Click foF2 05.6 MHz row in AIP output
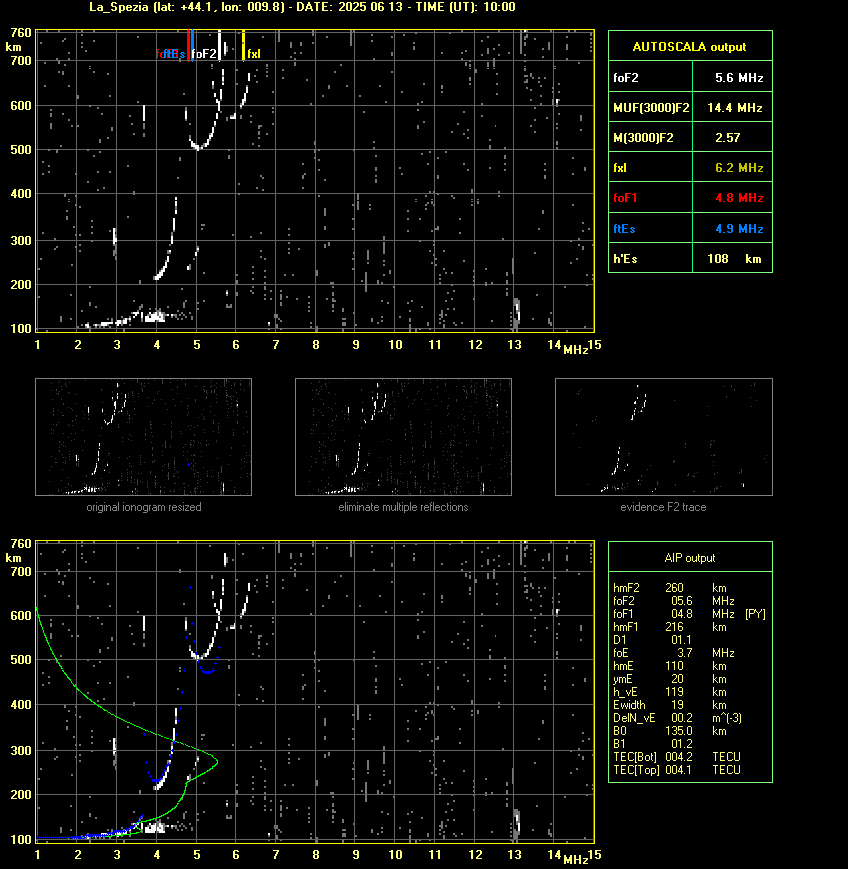848x869 pixels. pyautogui.click(x=674, y=601)
